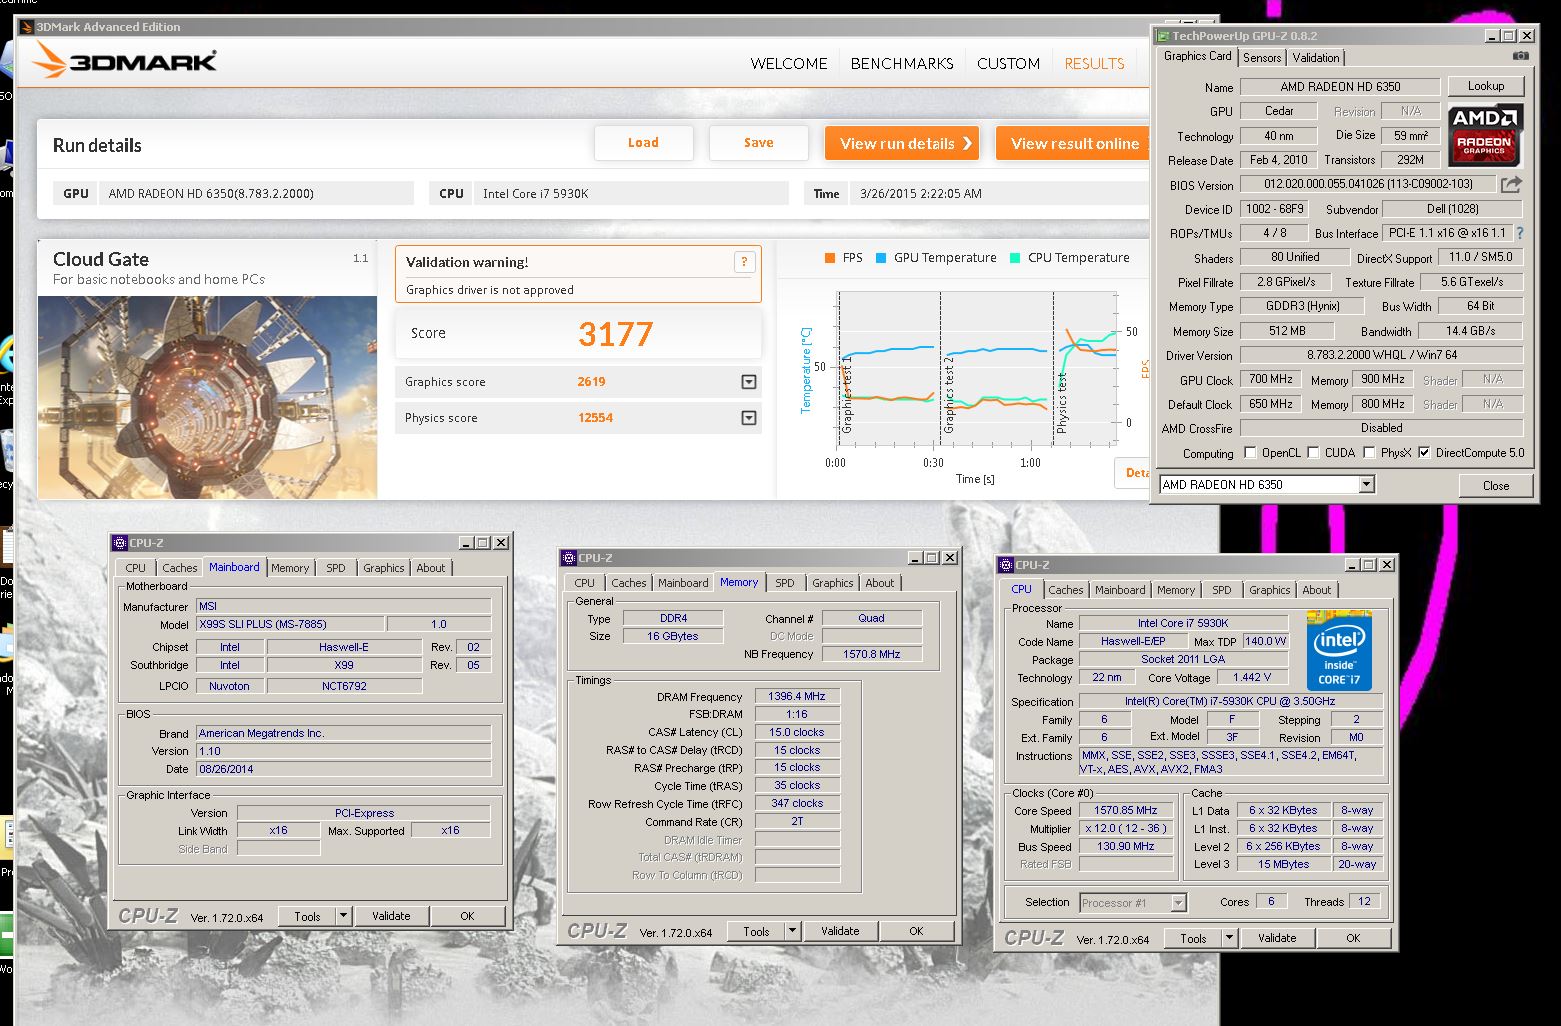This screenshot has width=1561, height=1026.
Task: Expand the Graphics score details
Action: 749,382
